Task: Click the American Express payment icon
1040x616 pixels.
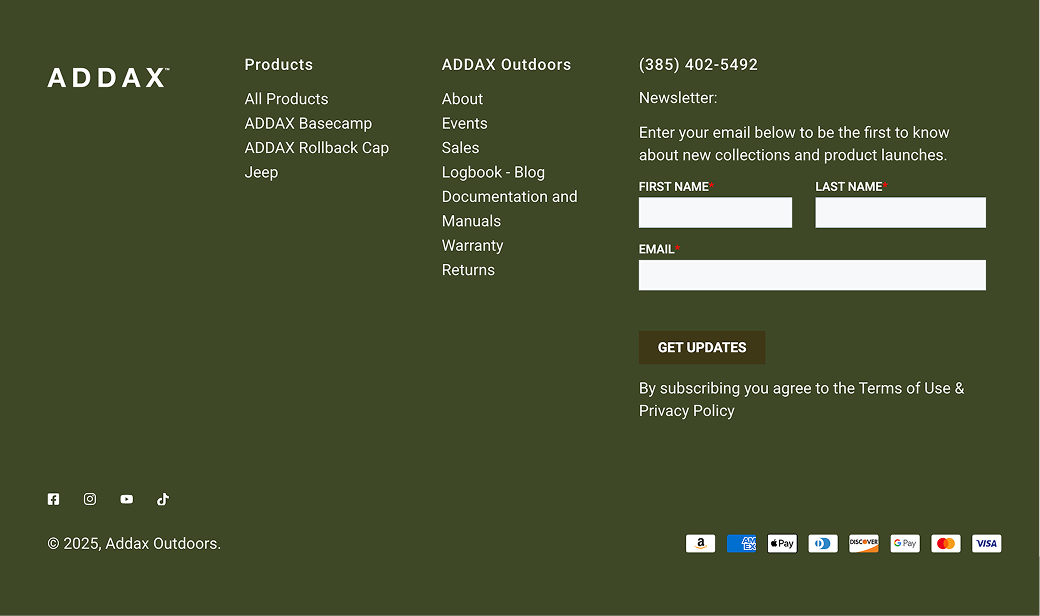Action: [742, 544]
